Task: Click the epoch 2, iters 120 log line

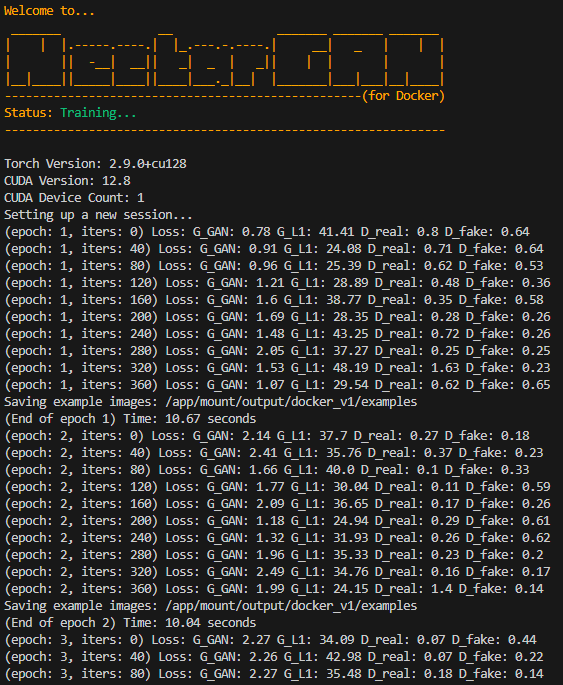Action: (x=277, y=487)
